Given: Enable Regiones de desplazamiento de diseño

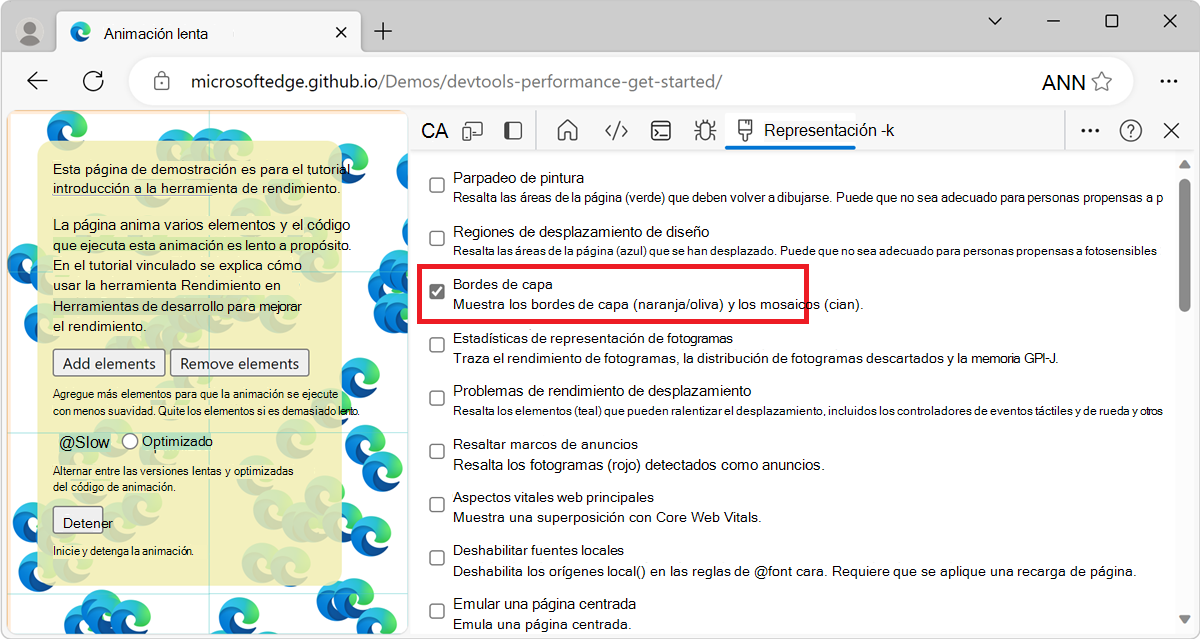Looking at the screenshot, I should pyautogui.click(x=437, y=238).
